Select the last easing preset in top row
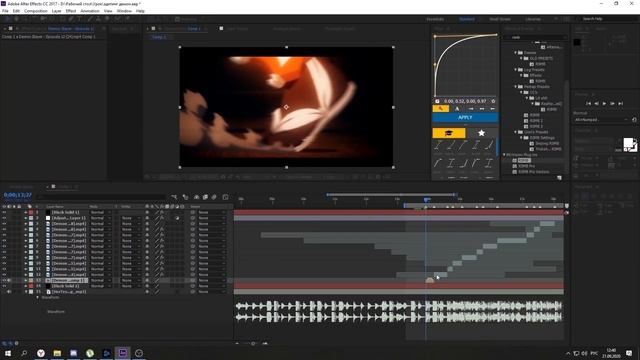 click(x=489, y=145)
